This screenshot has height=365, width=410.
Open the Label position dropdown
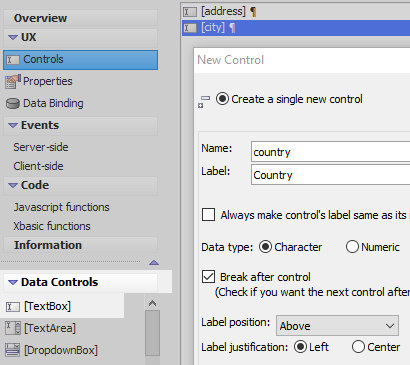pos(337,326)
